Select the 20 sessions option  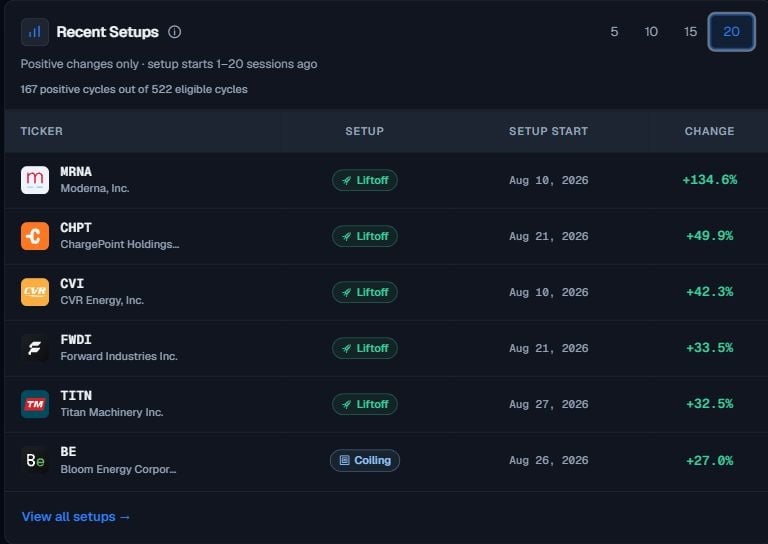pos(731,32)
